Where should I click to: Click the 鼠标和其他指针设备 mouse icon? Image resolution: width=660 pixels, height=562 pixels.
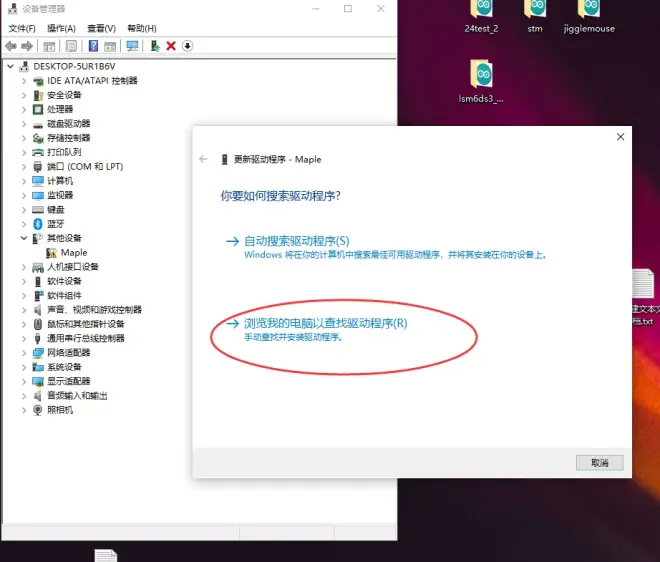(38, 324)
